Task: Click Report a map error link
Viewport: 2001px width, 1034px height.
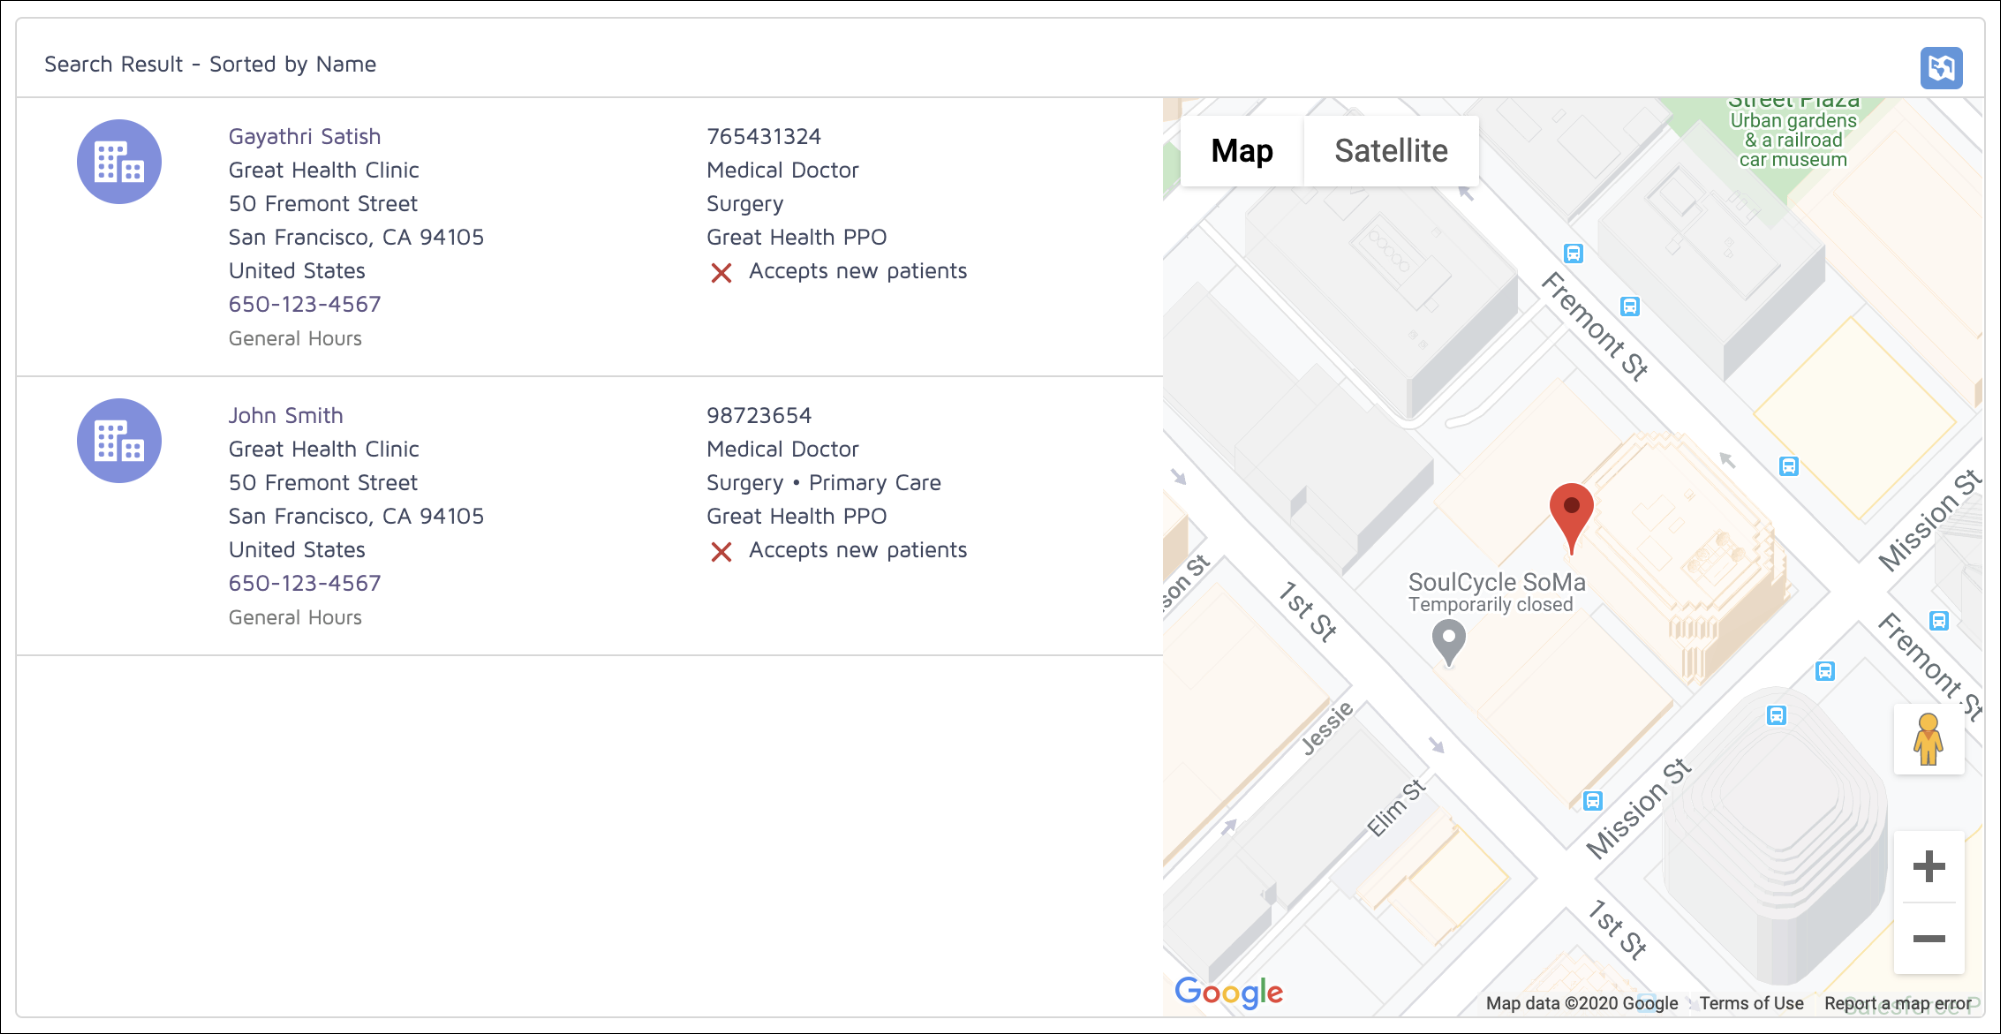Action: (1897, 1003)
